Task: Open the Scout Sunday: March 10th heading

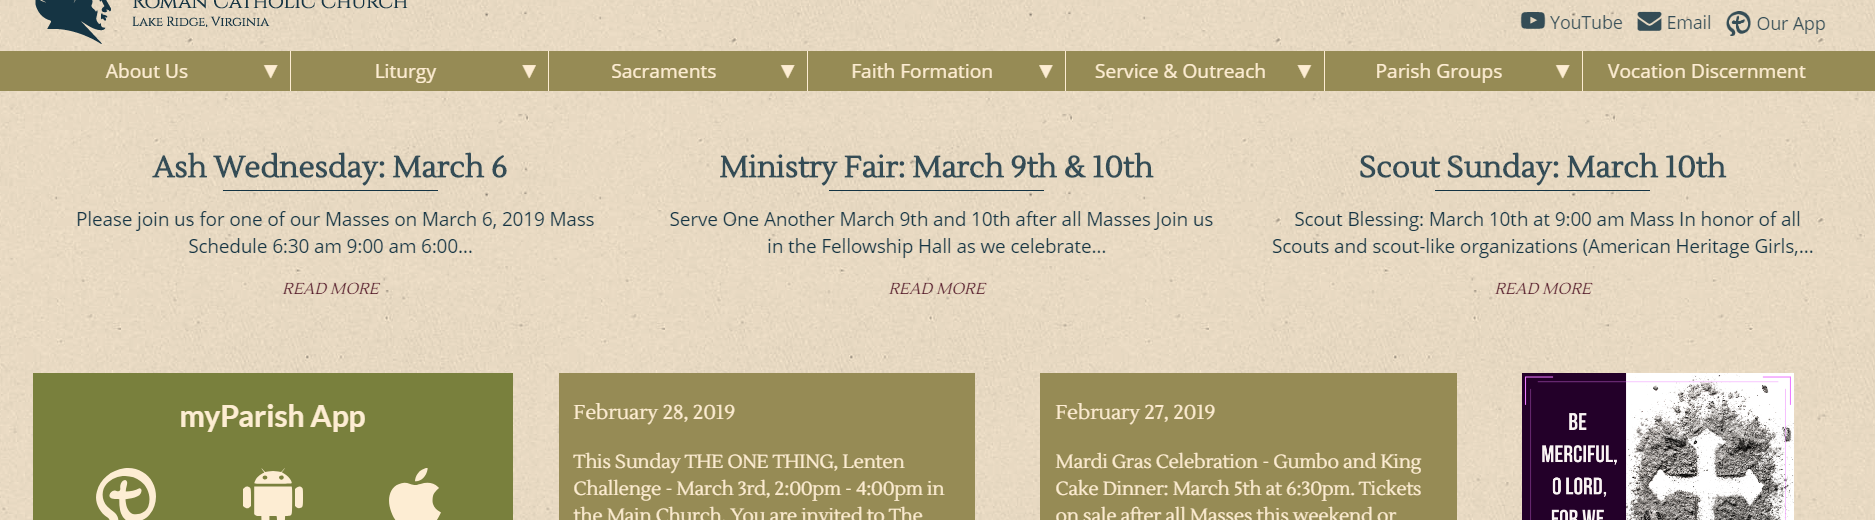Action: coord(1542,167)
